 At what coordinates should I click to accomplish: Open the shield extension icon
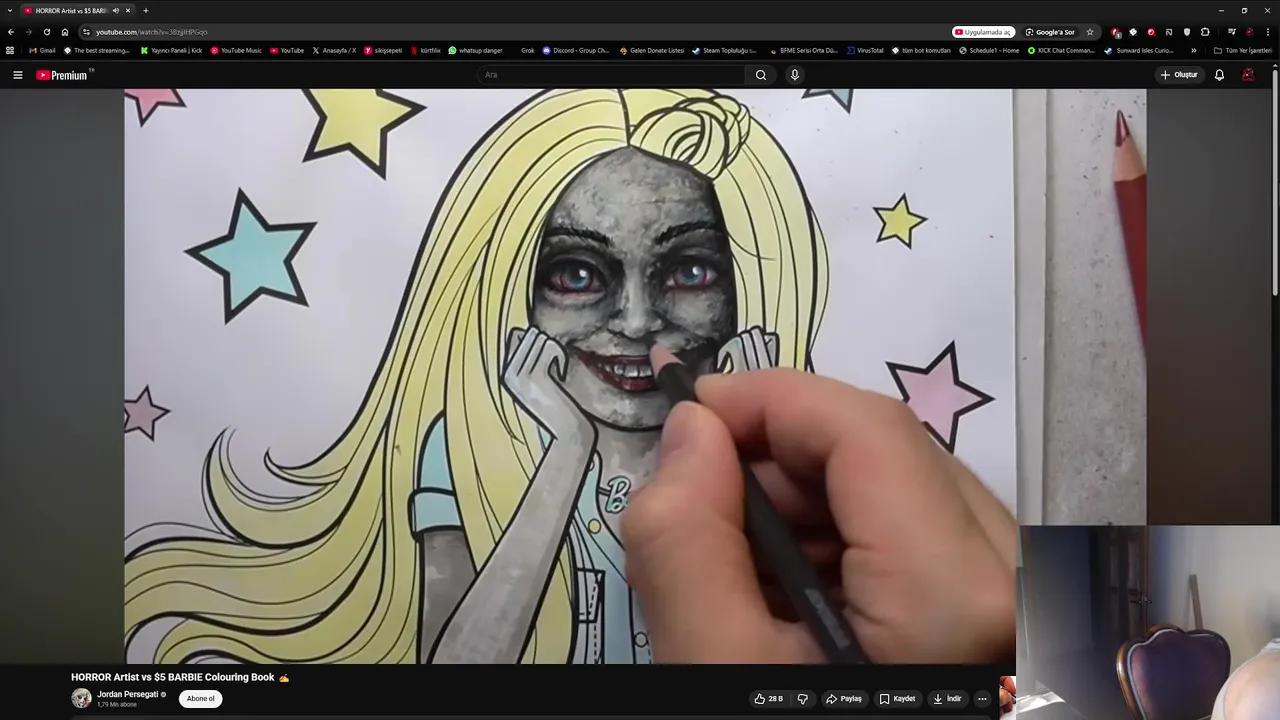(1187, 32)
